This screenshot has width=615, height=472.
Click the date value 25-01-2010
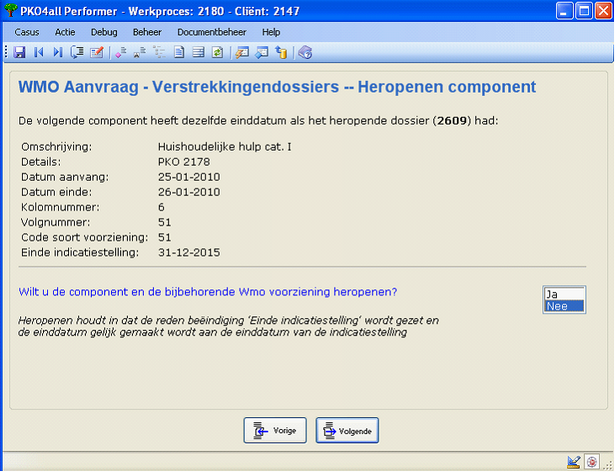[189, 177]
